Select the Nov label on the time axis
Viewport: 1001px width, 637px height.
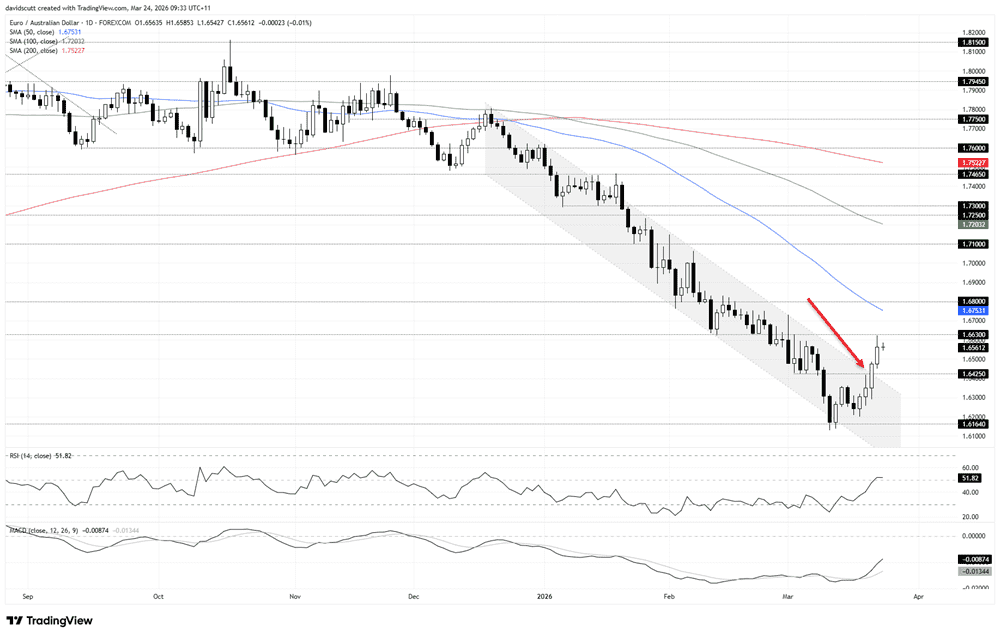tap(295, 597)
